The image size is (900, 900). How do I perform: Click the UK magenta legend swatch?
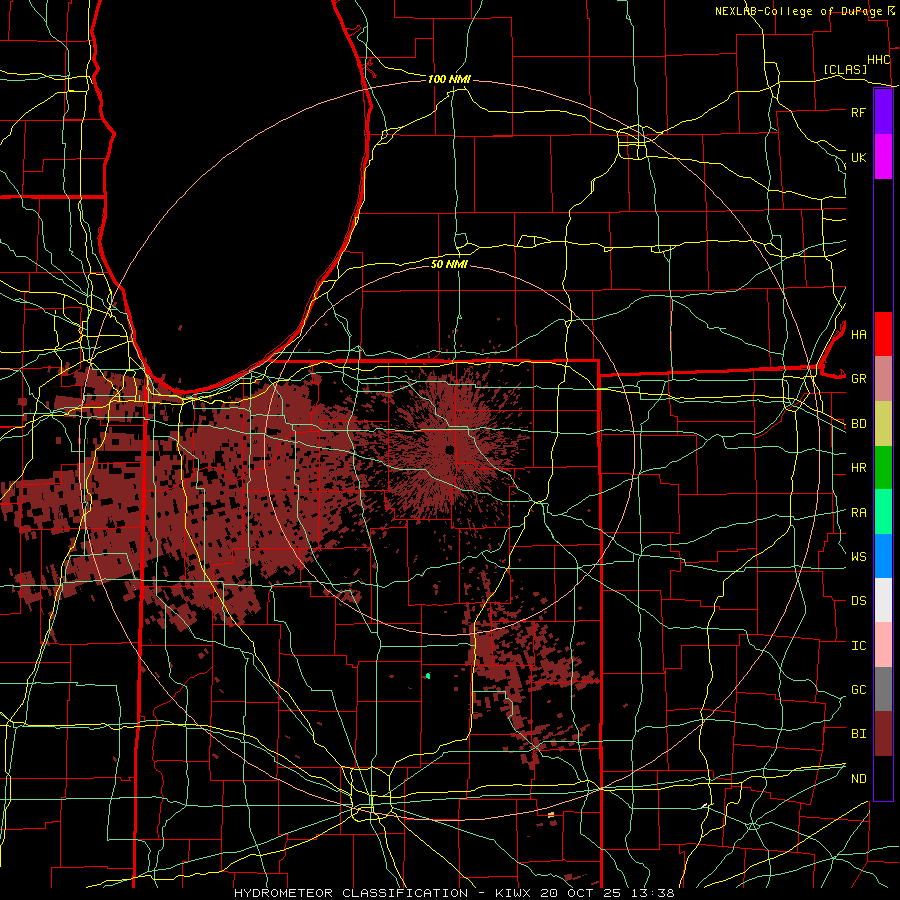(883, 157)
